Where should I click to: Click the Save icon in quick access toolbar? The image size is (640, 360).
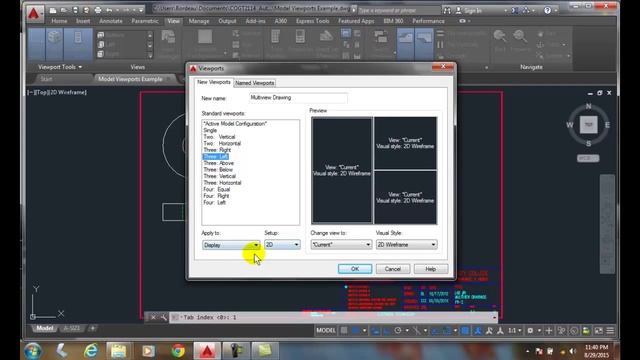click(x=75, y=10)
